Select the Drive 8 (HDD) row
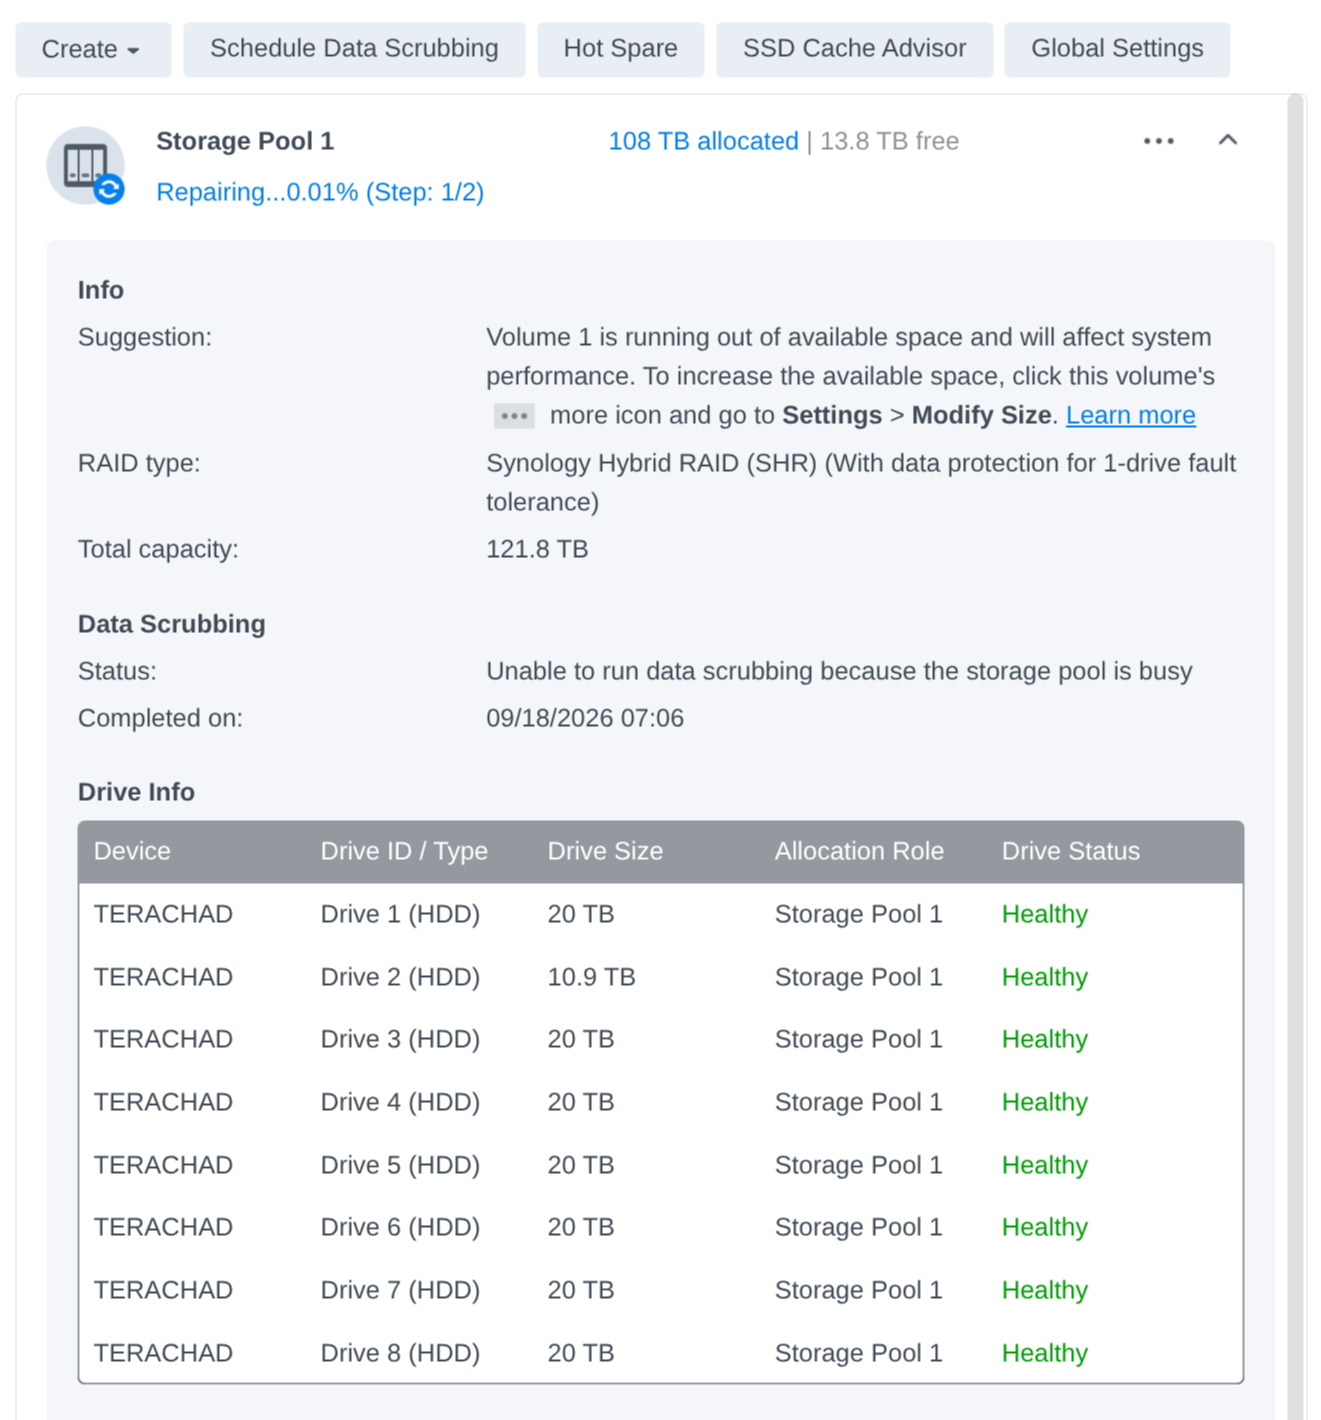The height and width of the screenshot is (1420, 1321). pyautogui.click(x=661, y=1353)
